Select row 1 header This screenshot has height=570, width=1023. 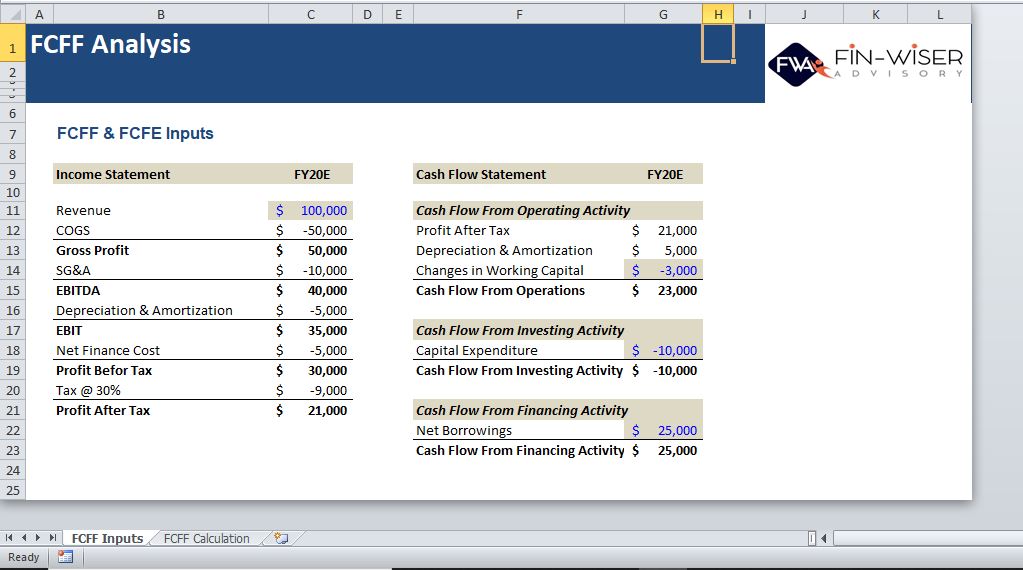click(12, 43)
